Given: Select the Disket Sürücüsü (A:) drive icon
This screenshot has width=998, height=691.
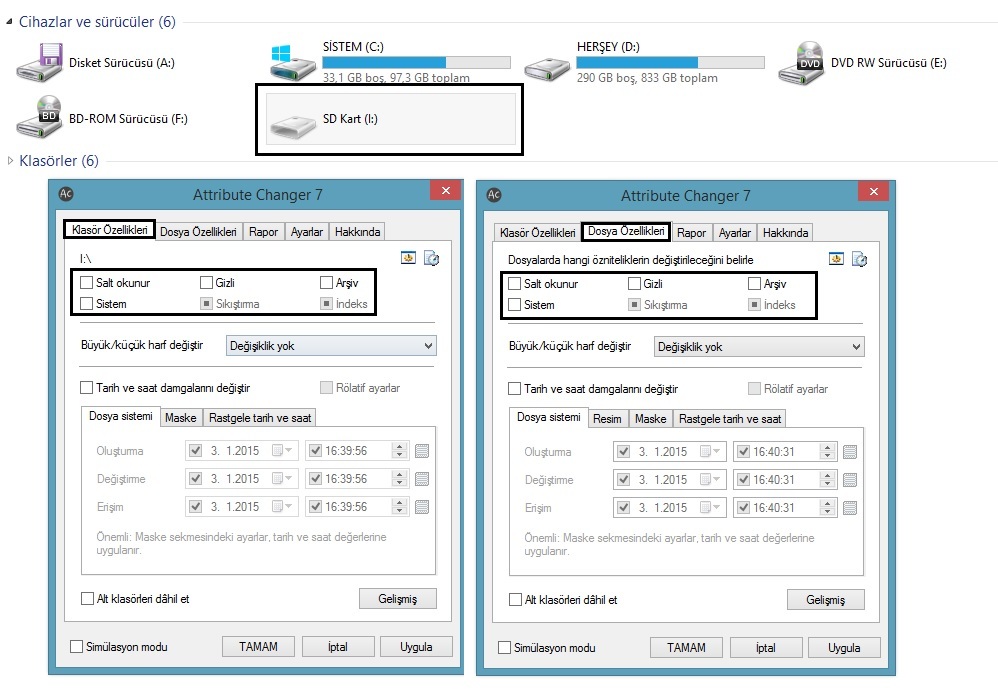Looking at the screenshot, I should click(x=39, y=62).
